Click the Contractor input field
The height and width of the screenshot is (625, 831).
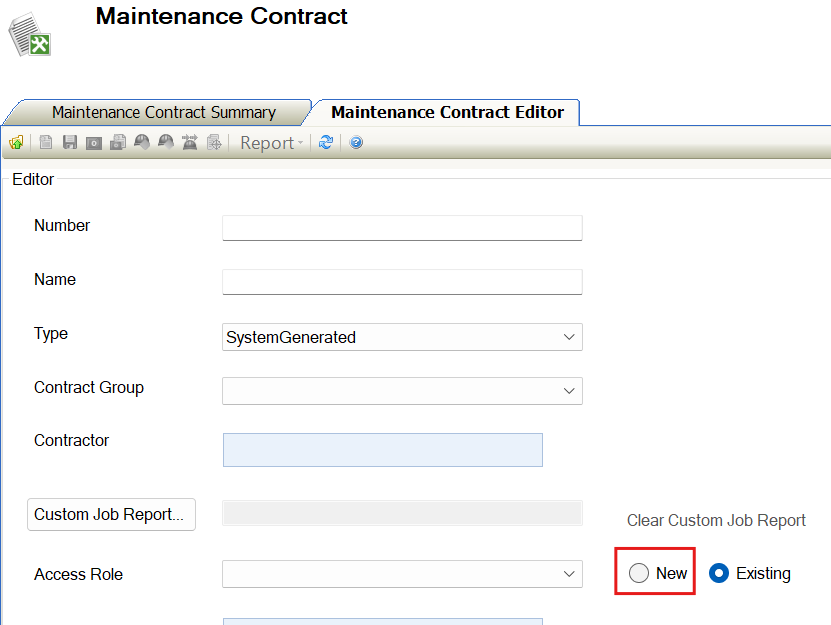click(x=382, y=450)
